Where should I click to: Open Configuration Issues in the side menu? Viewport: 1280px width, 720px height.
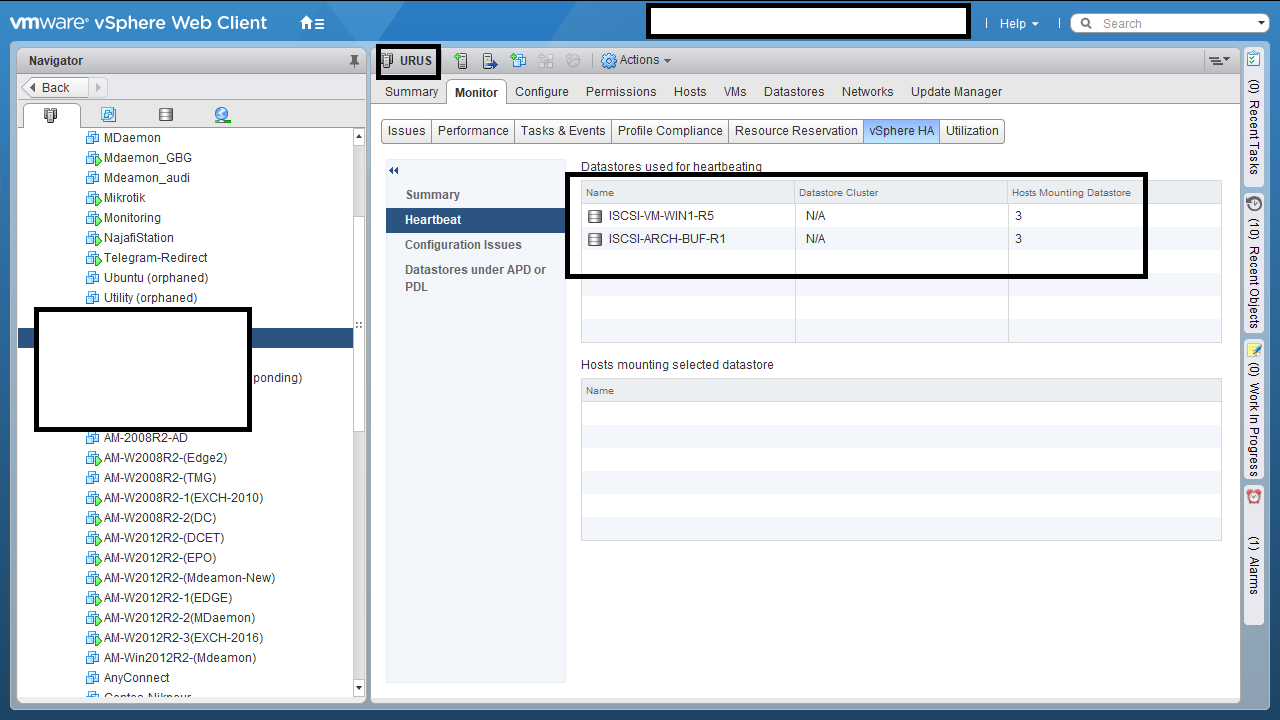point(463,245)
